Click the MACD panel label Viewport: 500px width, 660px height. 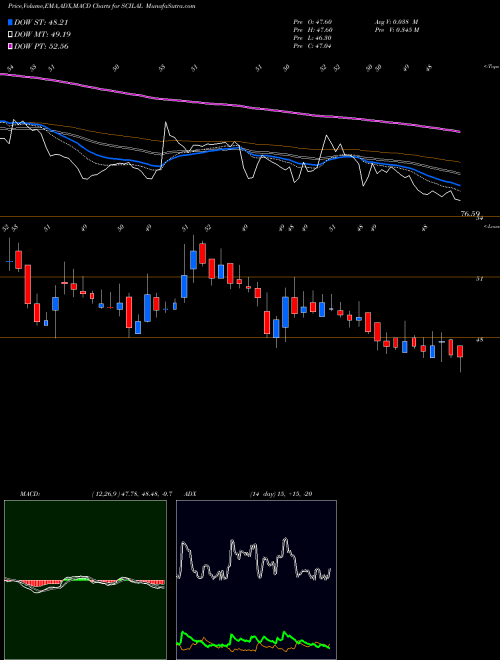30,494
